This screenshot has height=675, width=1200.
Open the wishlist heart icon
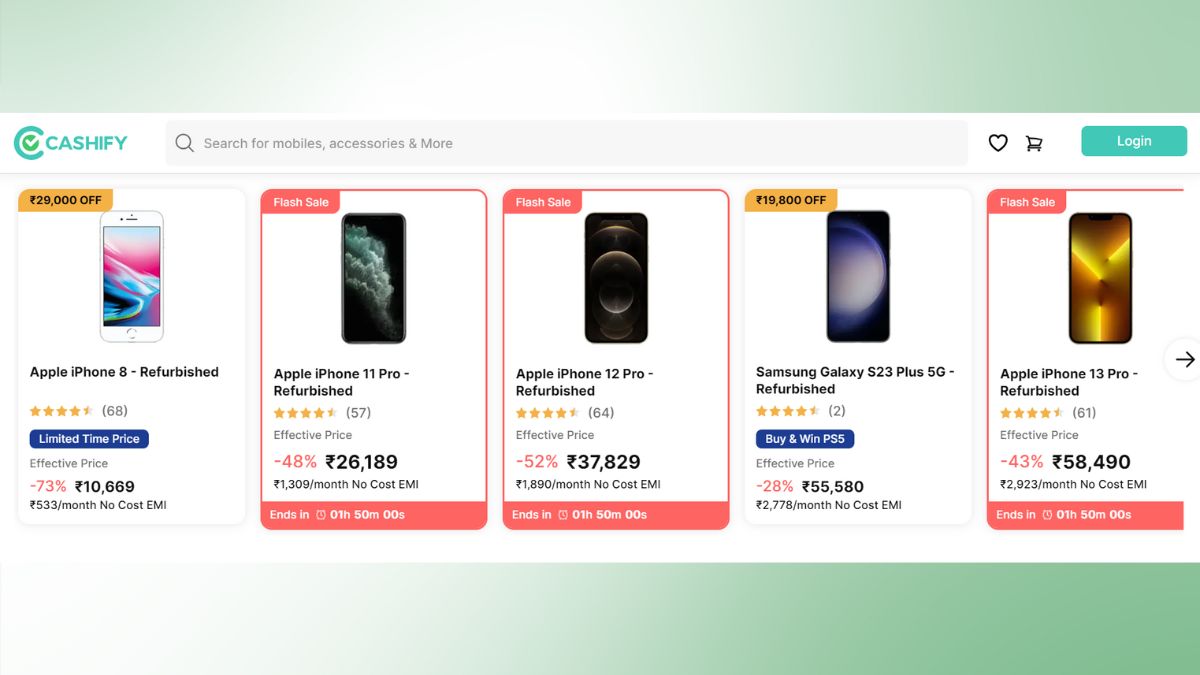click(998, 143)
